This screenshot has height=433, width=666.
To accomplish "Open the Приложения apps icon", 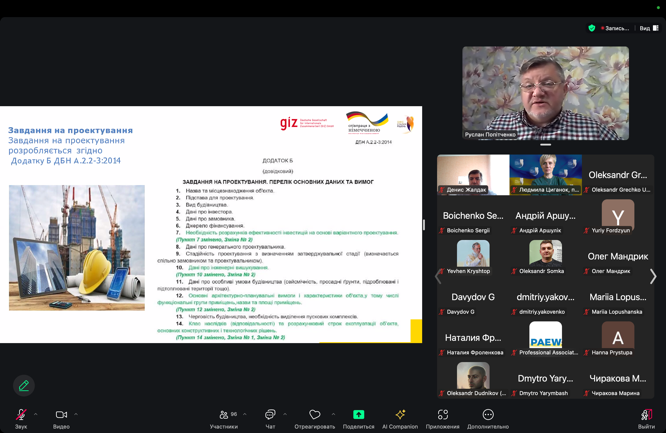I will (x=443, y=415).
